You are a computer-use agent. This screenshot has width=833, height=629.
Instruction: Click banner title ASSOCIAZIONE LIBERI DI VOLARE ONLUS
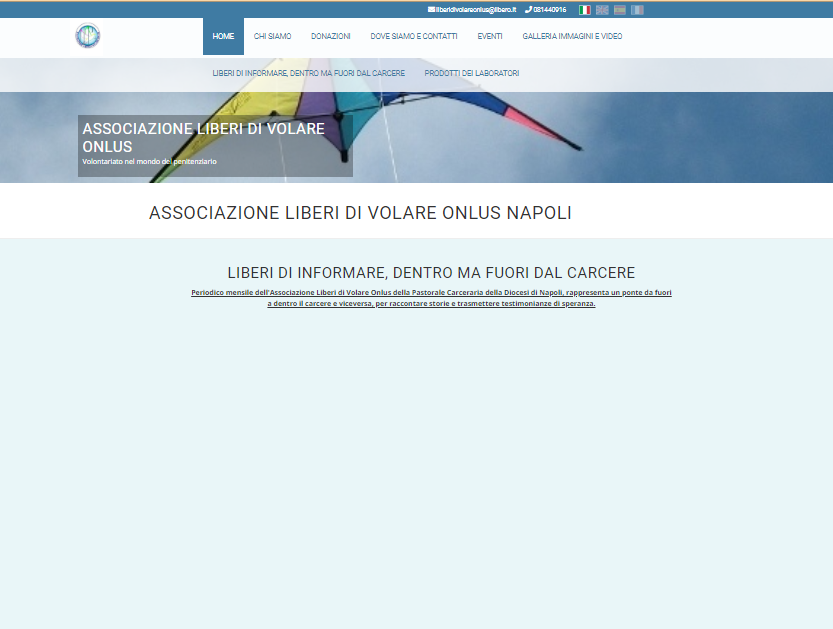[203, 138]
